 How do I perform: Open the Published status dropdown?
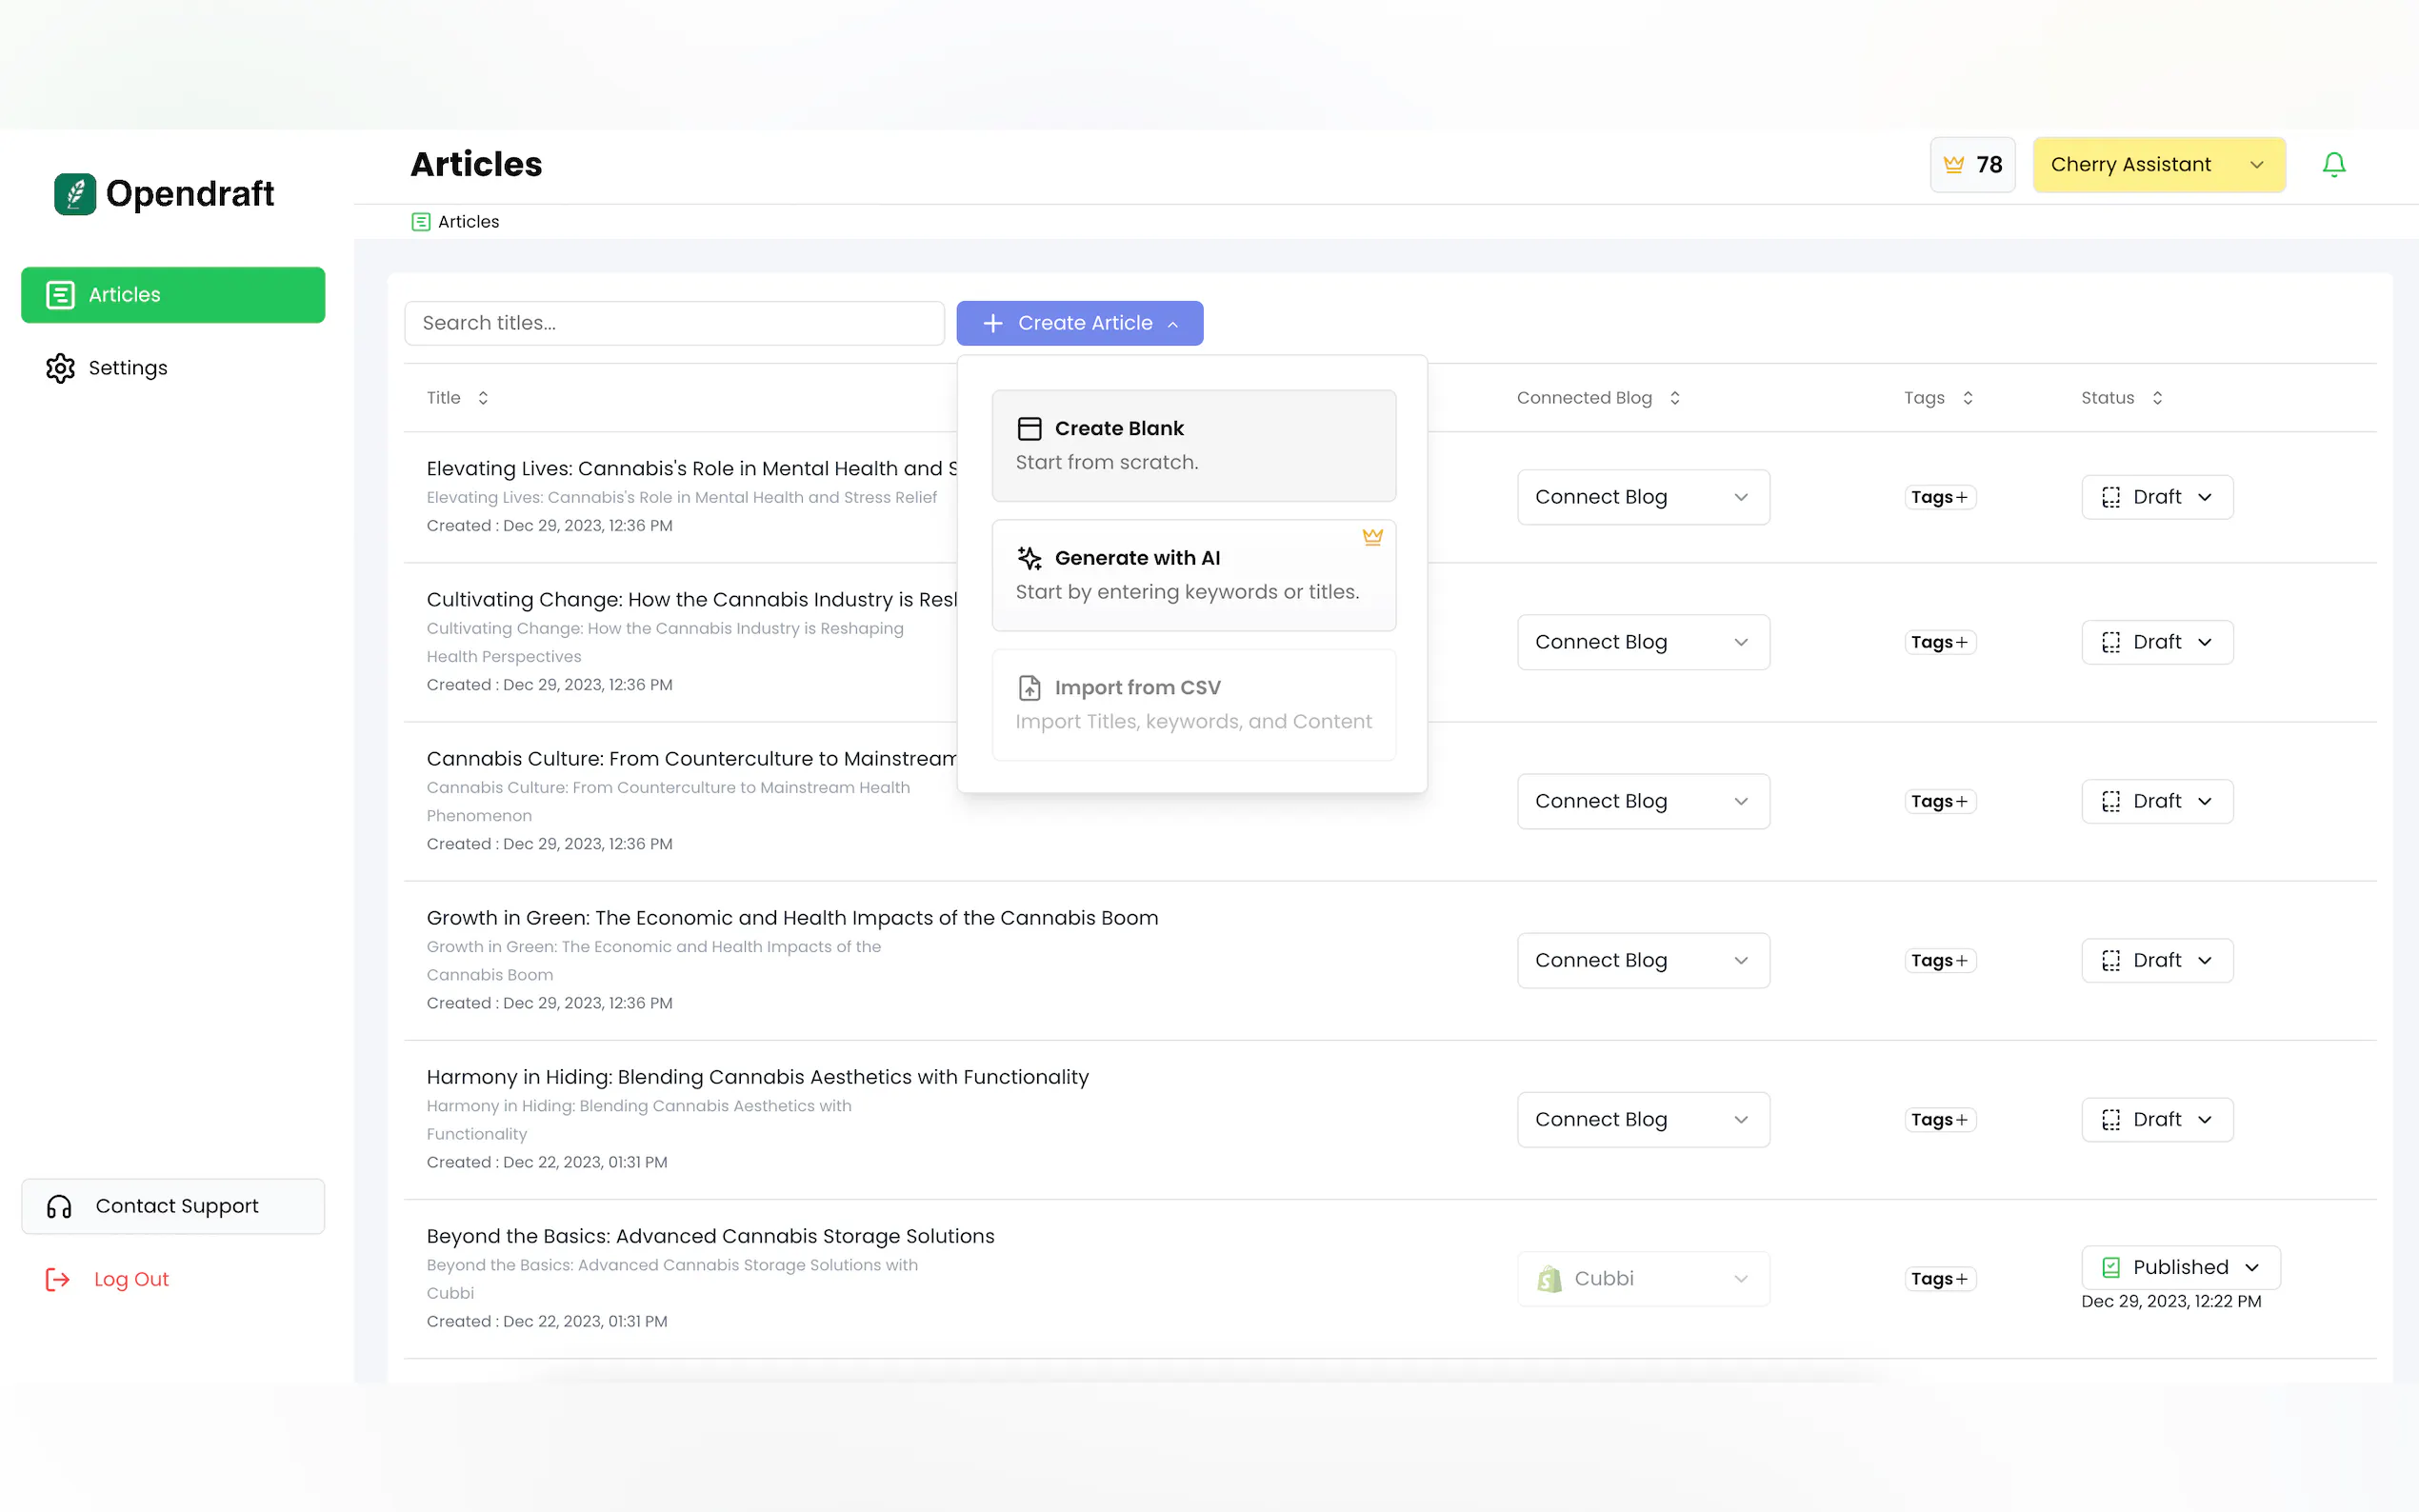[x=2180, y=1267]
